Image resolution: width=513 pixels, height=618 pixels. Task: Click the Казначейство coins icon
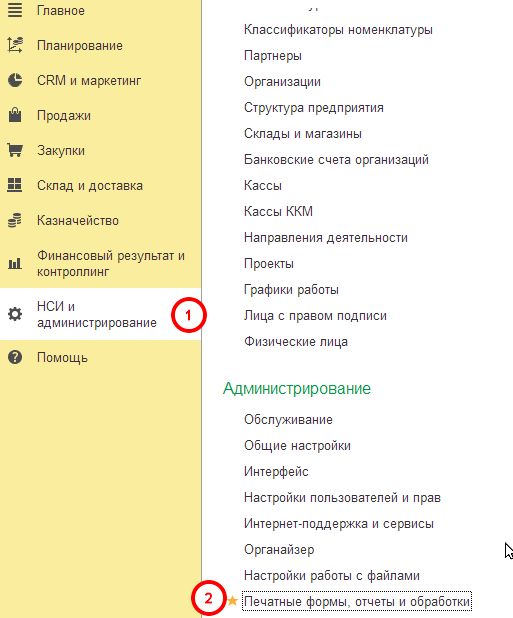15,220
